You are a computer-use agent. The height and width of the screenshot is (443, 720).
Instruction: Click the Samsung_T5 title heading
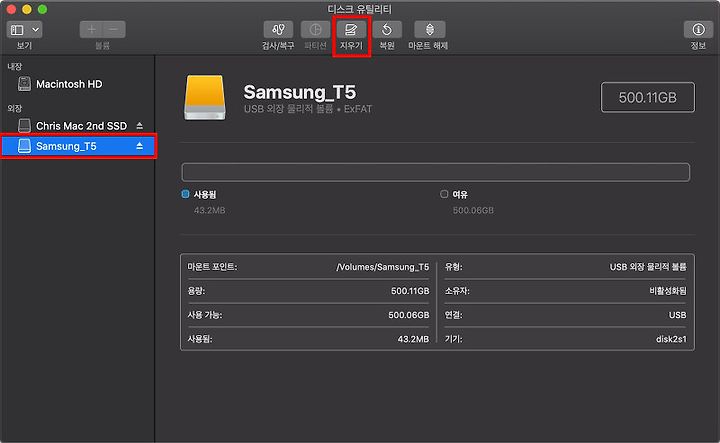(x=300, y=92)
